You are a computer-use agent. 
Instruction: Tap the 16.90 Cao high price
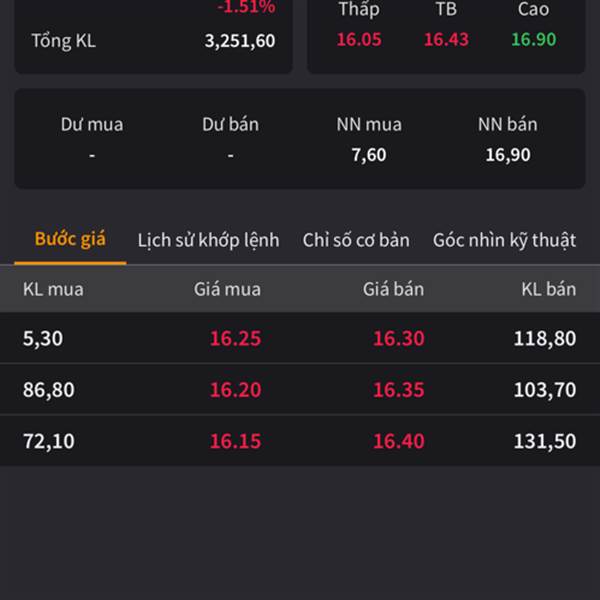[534, 39]
